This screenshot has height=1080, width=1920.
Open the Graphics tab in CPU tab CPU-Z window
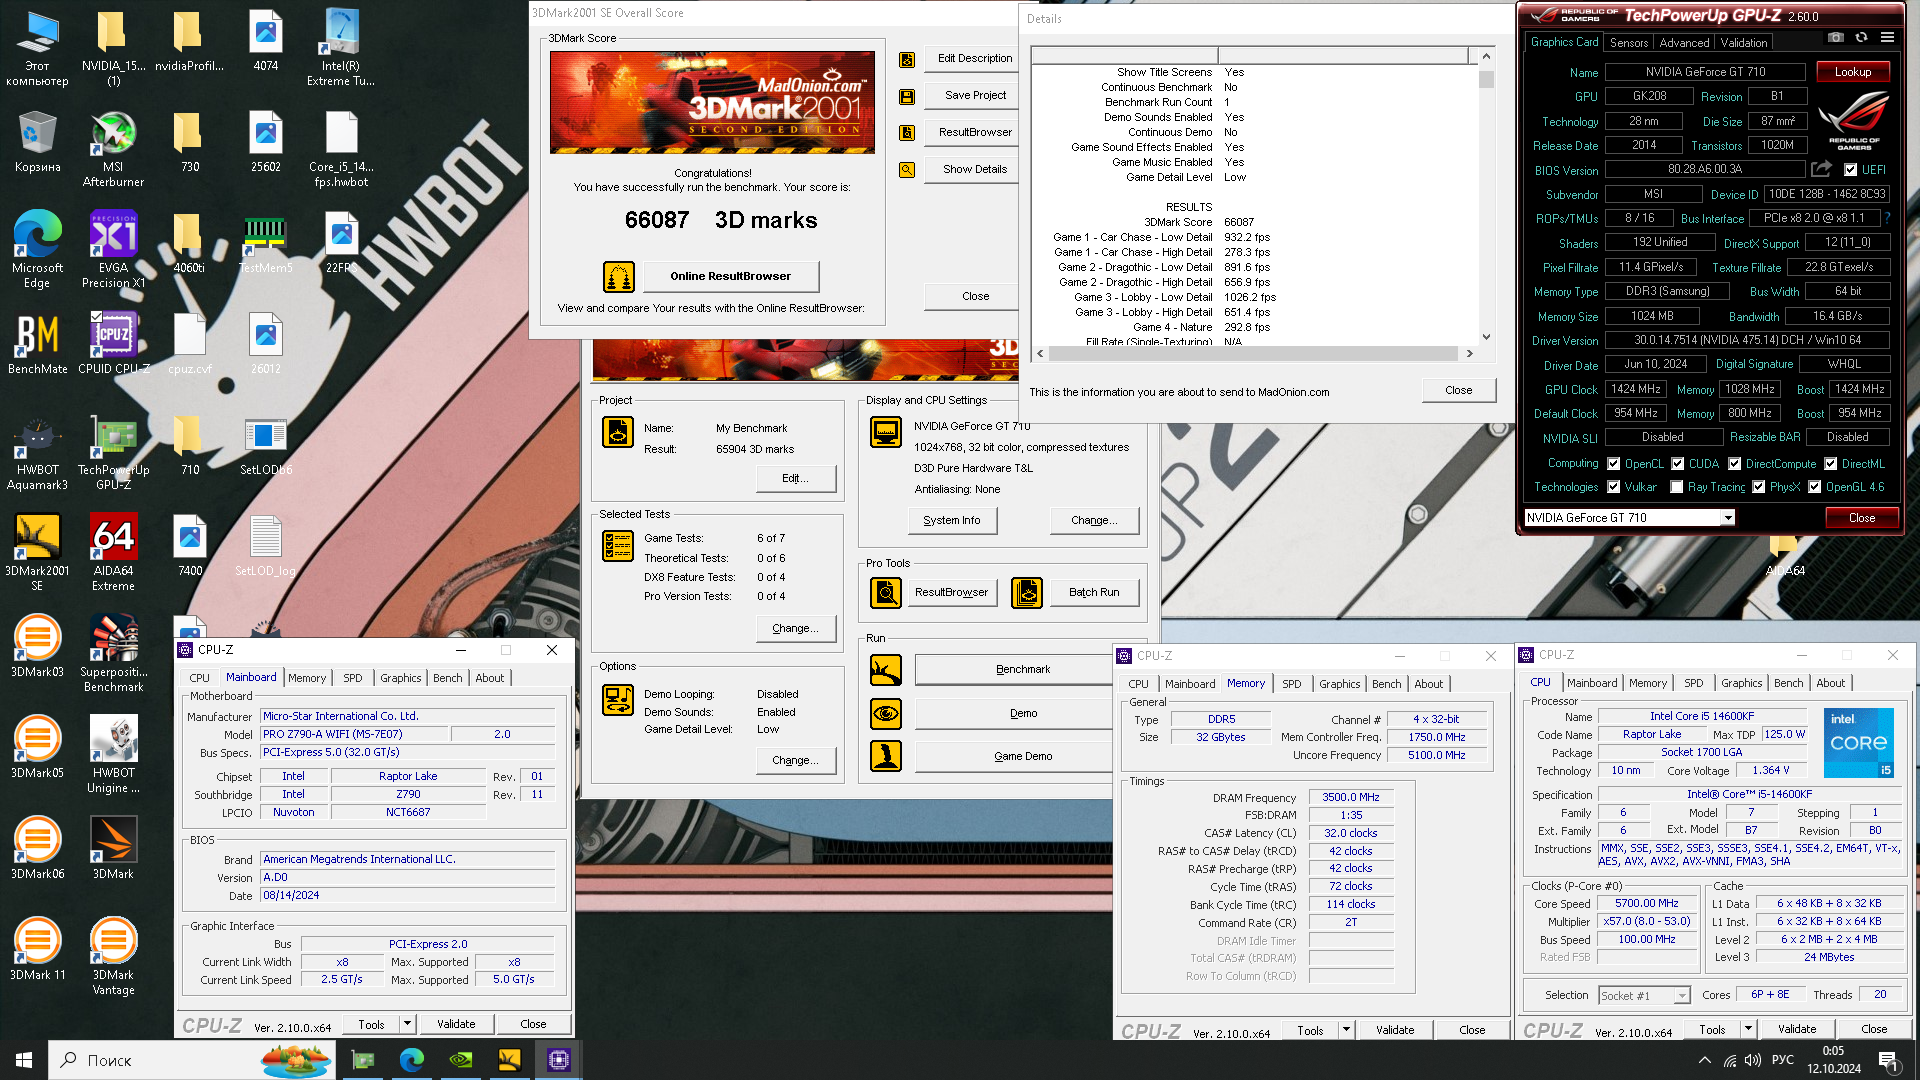[x=1741, y=683]
